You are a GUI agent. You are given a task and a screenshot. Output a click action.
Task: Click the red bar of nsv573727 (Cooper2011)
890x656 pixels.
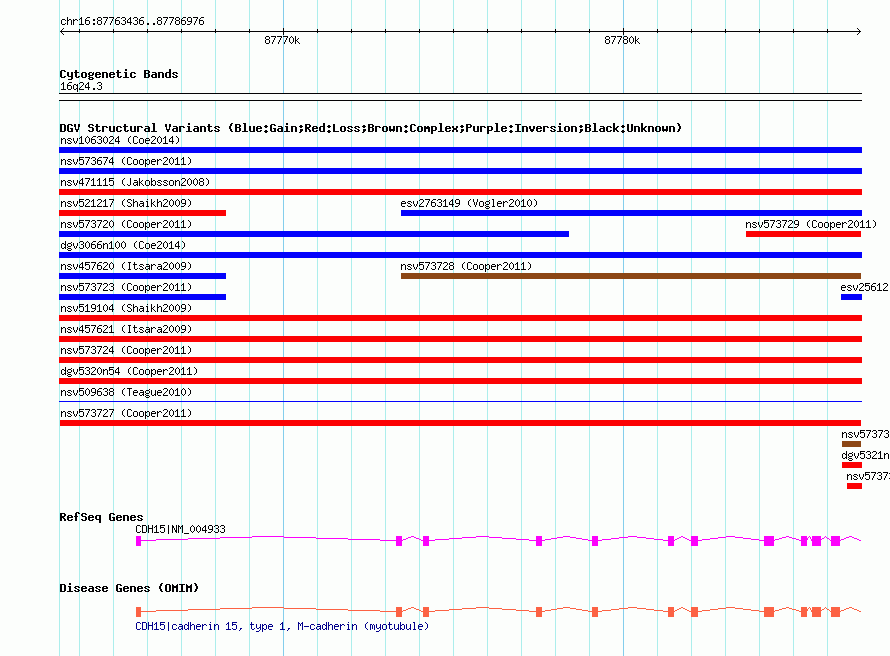pyautogui.click(x=460, y=423)
